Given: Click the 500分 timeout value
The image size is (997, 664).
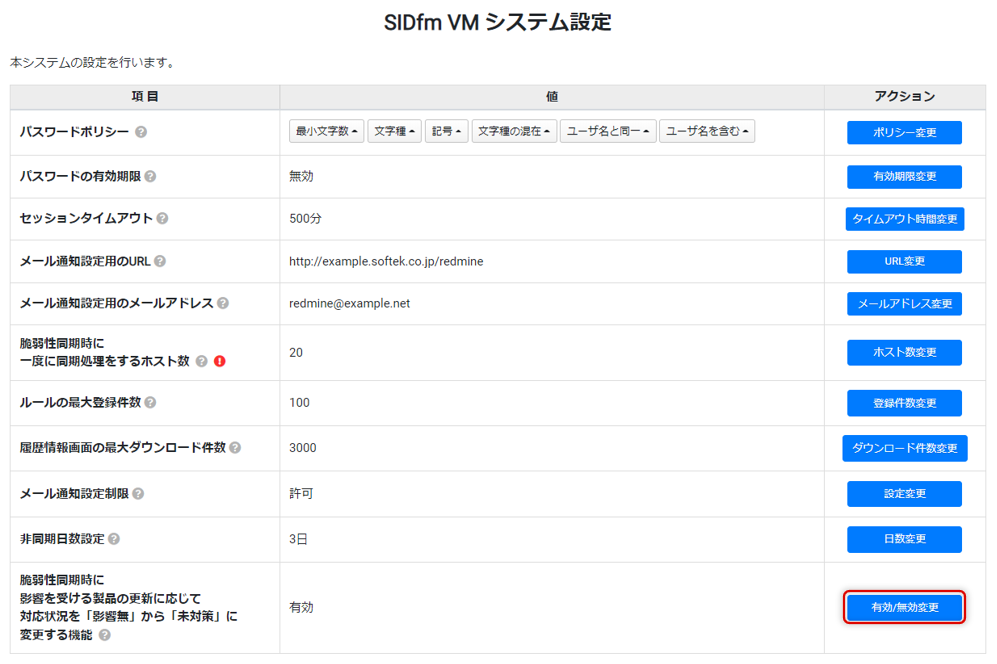Looking at the screenshot, I should pos(305,219).
